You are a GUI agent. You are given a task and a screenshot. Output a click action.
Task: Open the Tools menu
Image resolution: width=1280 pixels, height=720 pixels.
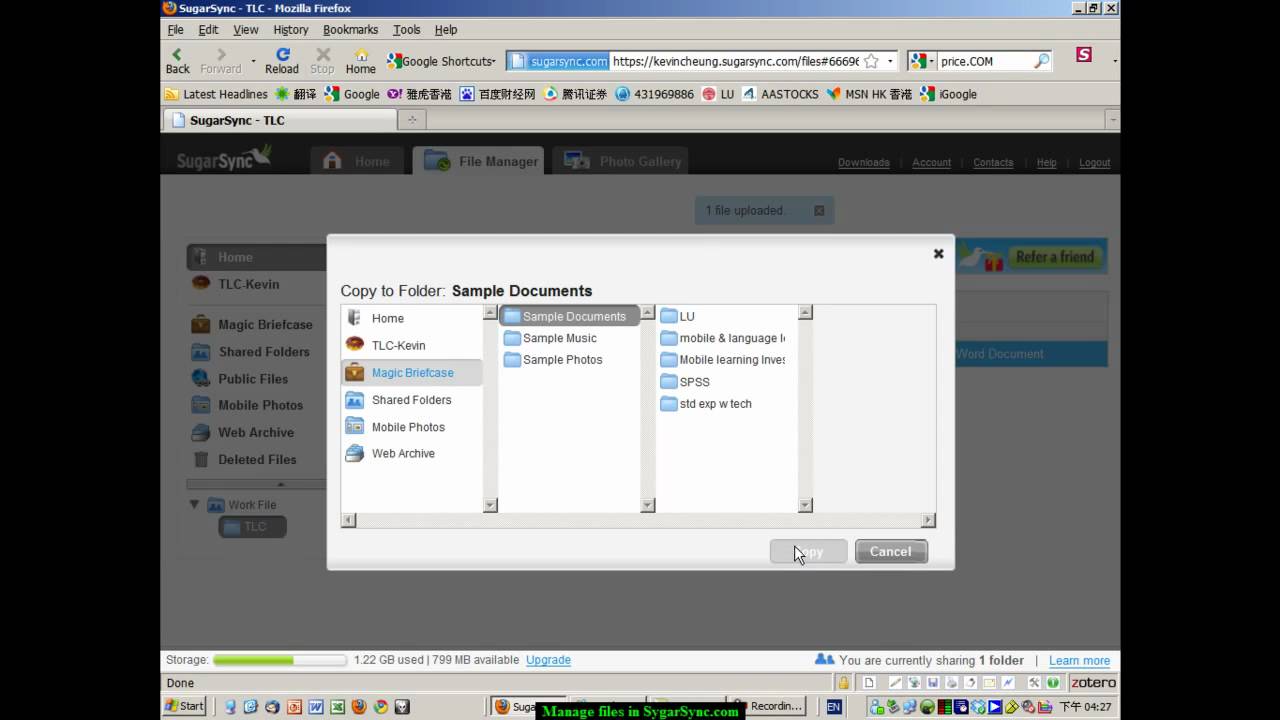[407, 30]
